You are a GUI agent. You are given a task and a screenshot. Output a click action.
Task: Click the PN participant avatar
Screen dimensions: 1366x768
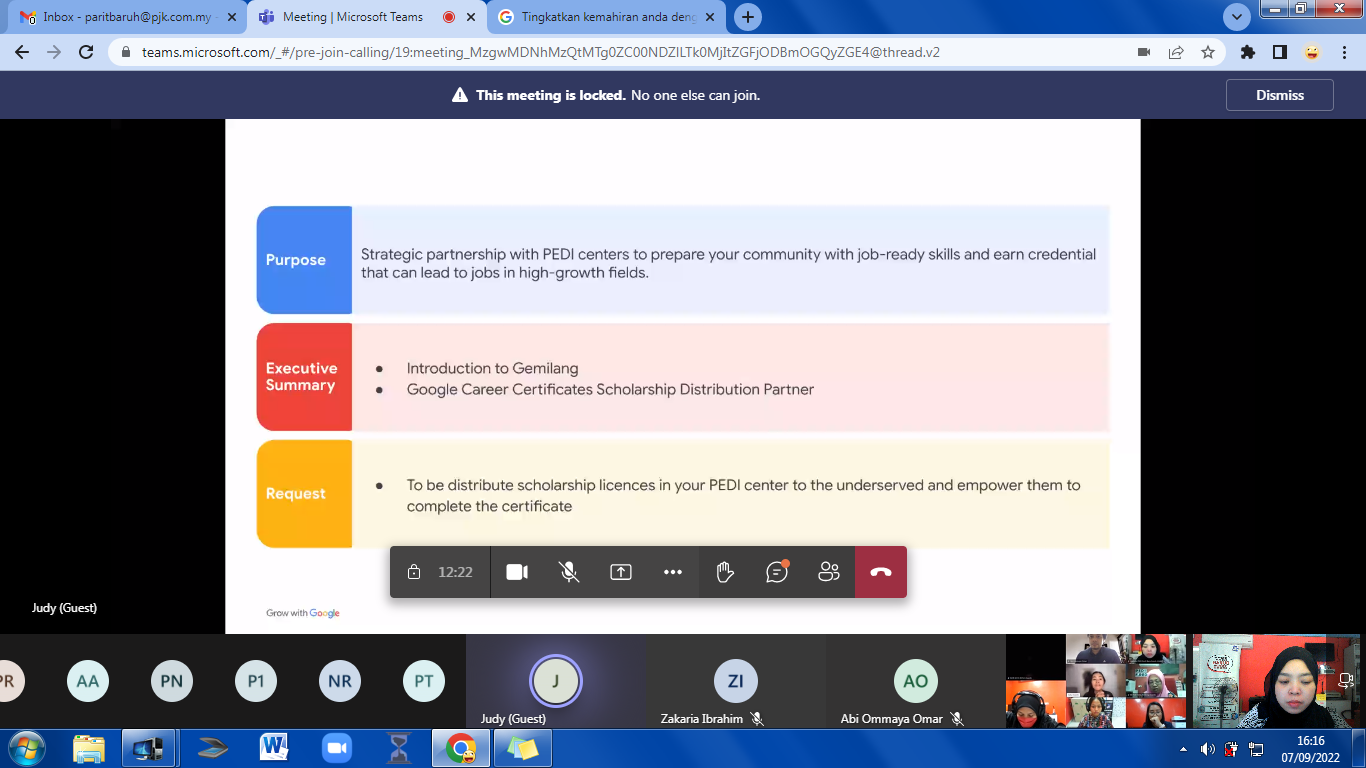click(x=172, y=681)
